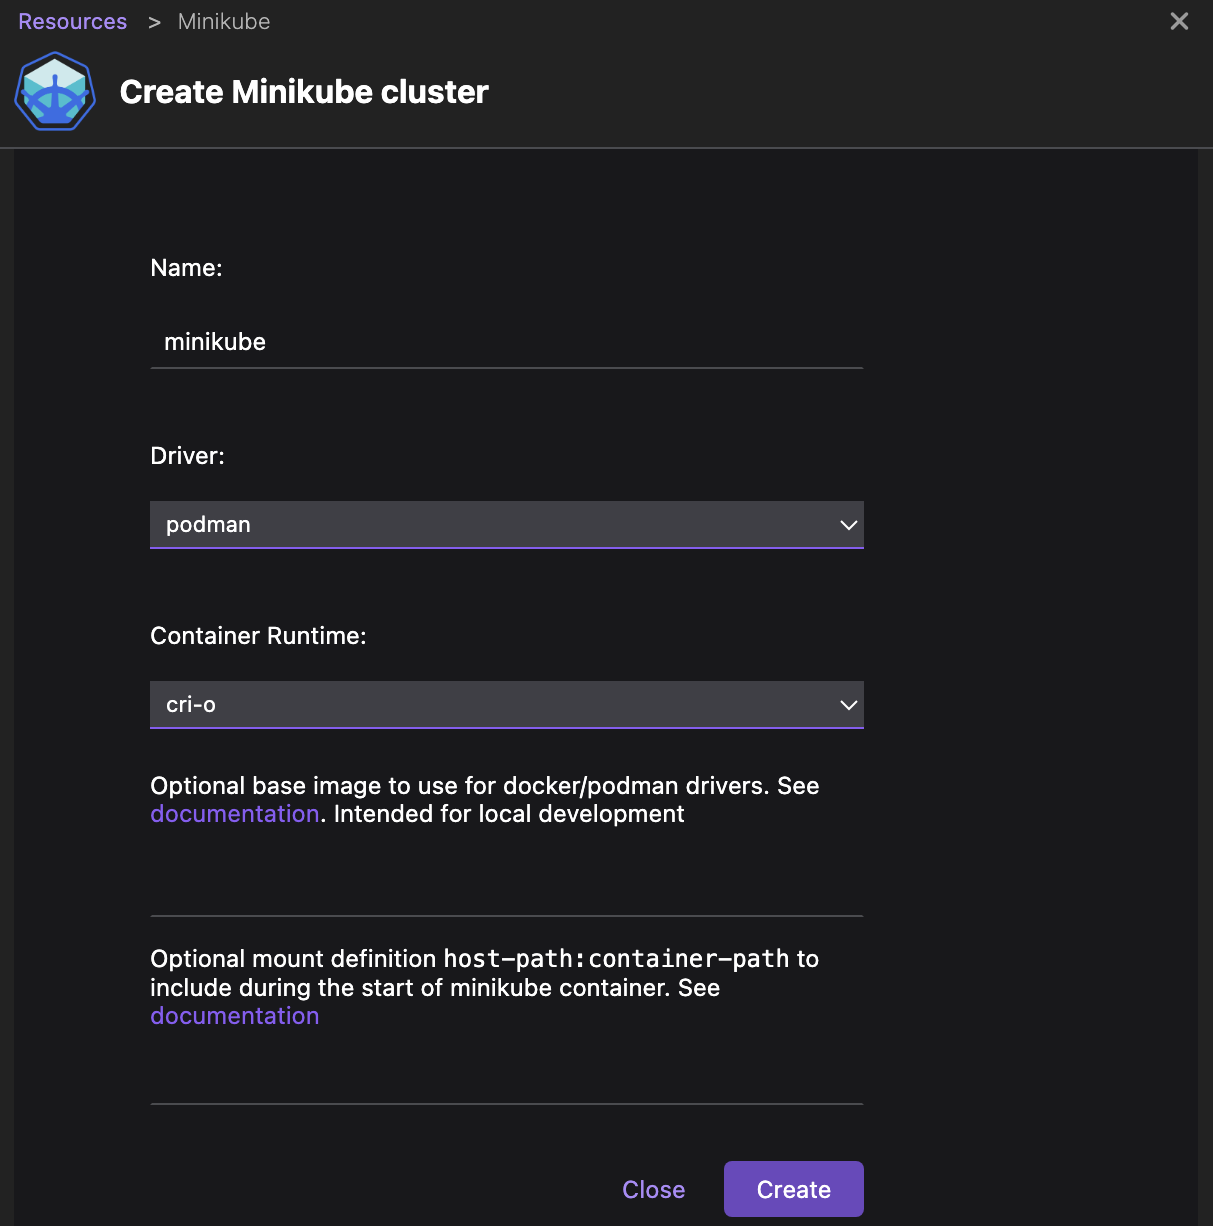Screen dimensions: 1213x1226
Task: Click the Container Runtime dropdown chevron
Action: point(848,704)
